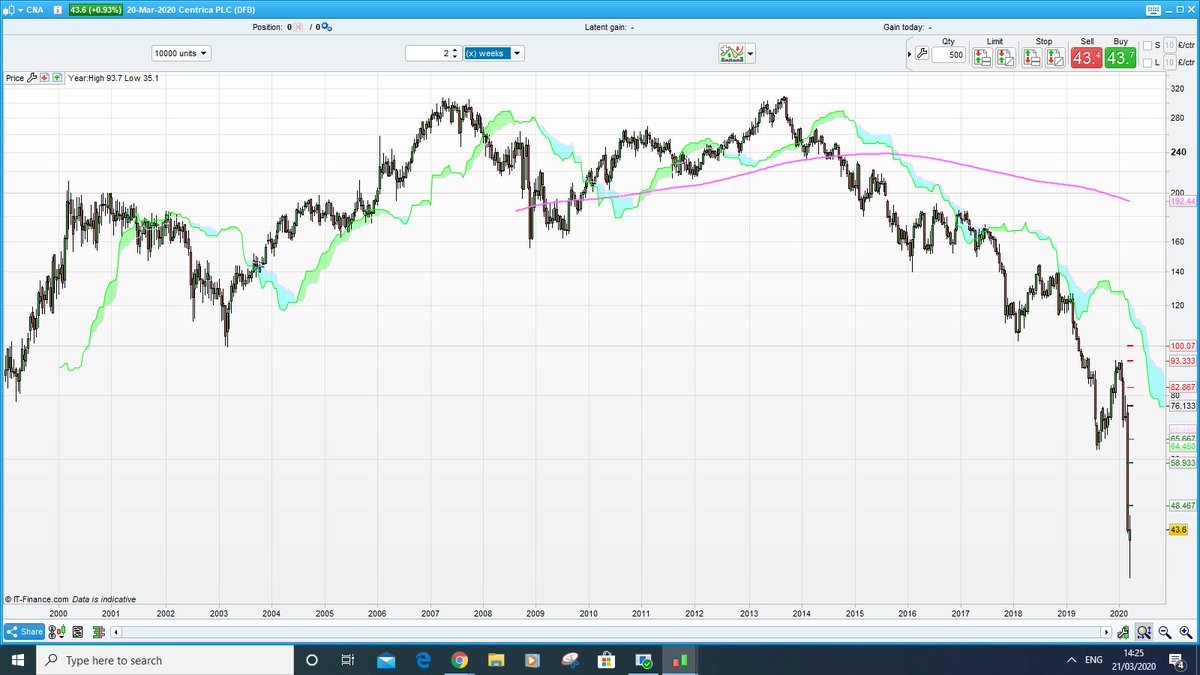This screenshot has width=1200, height=675.
Task: Click the 93.333 red price label
Action: (1183, 361)
